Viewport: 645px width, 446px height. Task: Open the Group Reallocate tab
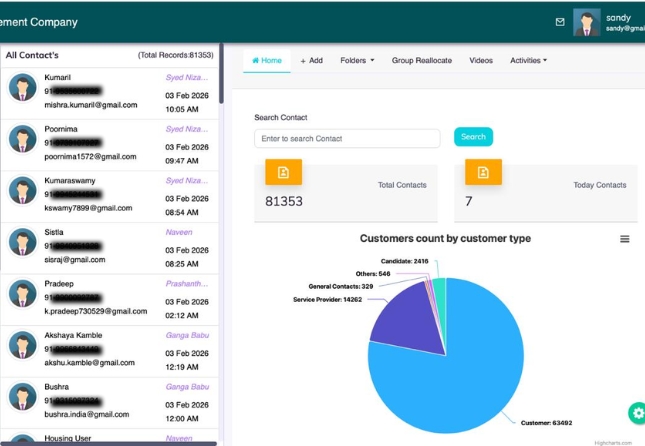pyautogui.click(x=421, y=61)
